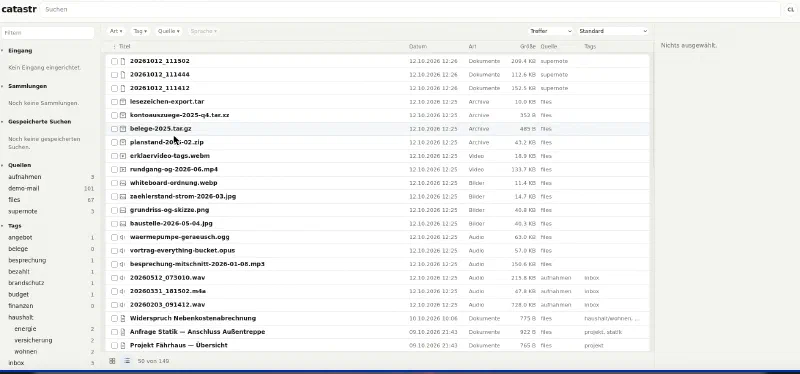The image size is (800, 374).
Task: Click the archive icon of kontoauszuege-2025-q4.tar.xz
Action: [122, 115]
